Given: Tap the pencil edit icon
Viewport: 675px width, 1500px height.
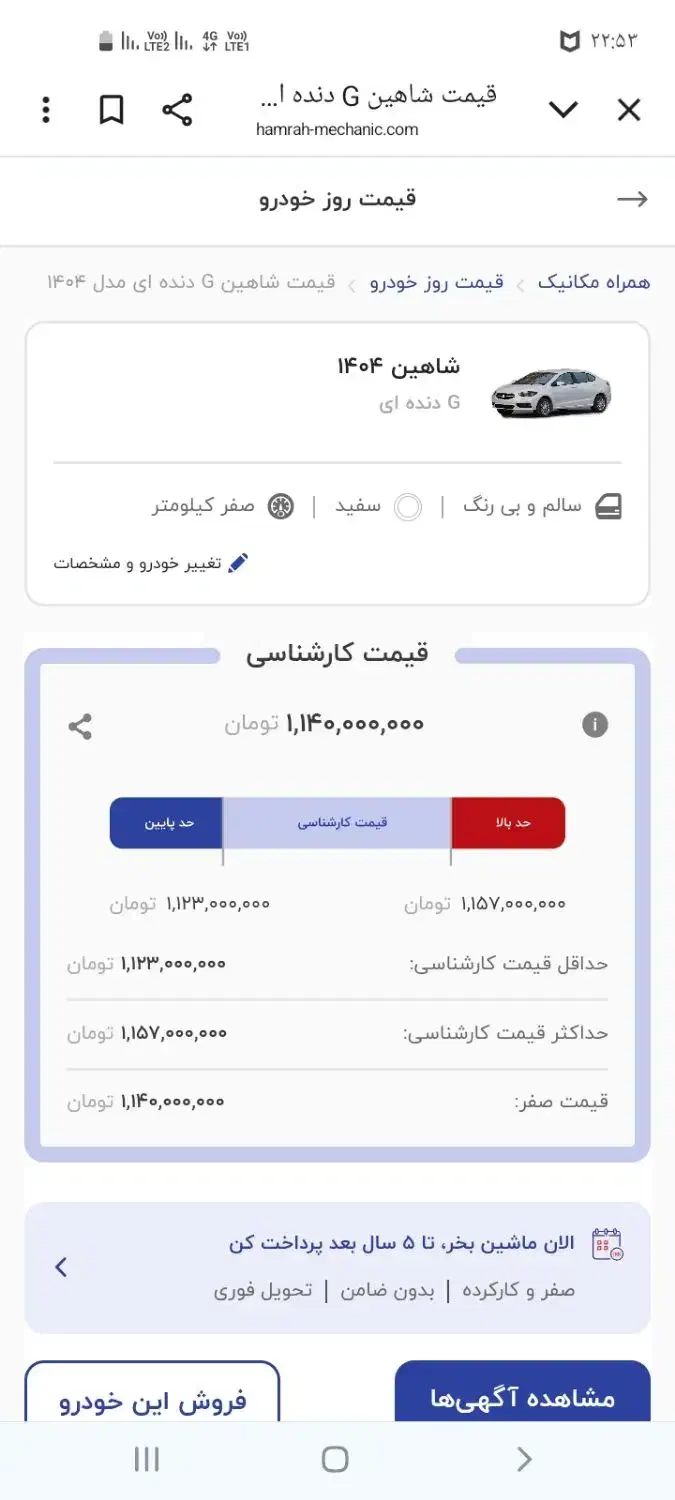Looking at the screenshot, I should pos(237,563).
